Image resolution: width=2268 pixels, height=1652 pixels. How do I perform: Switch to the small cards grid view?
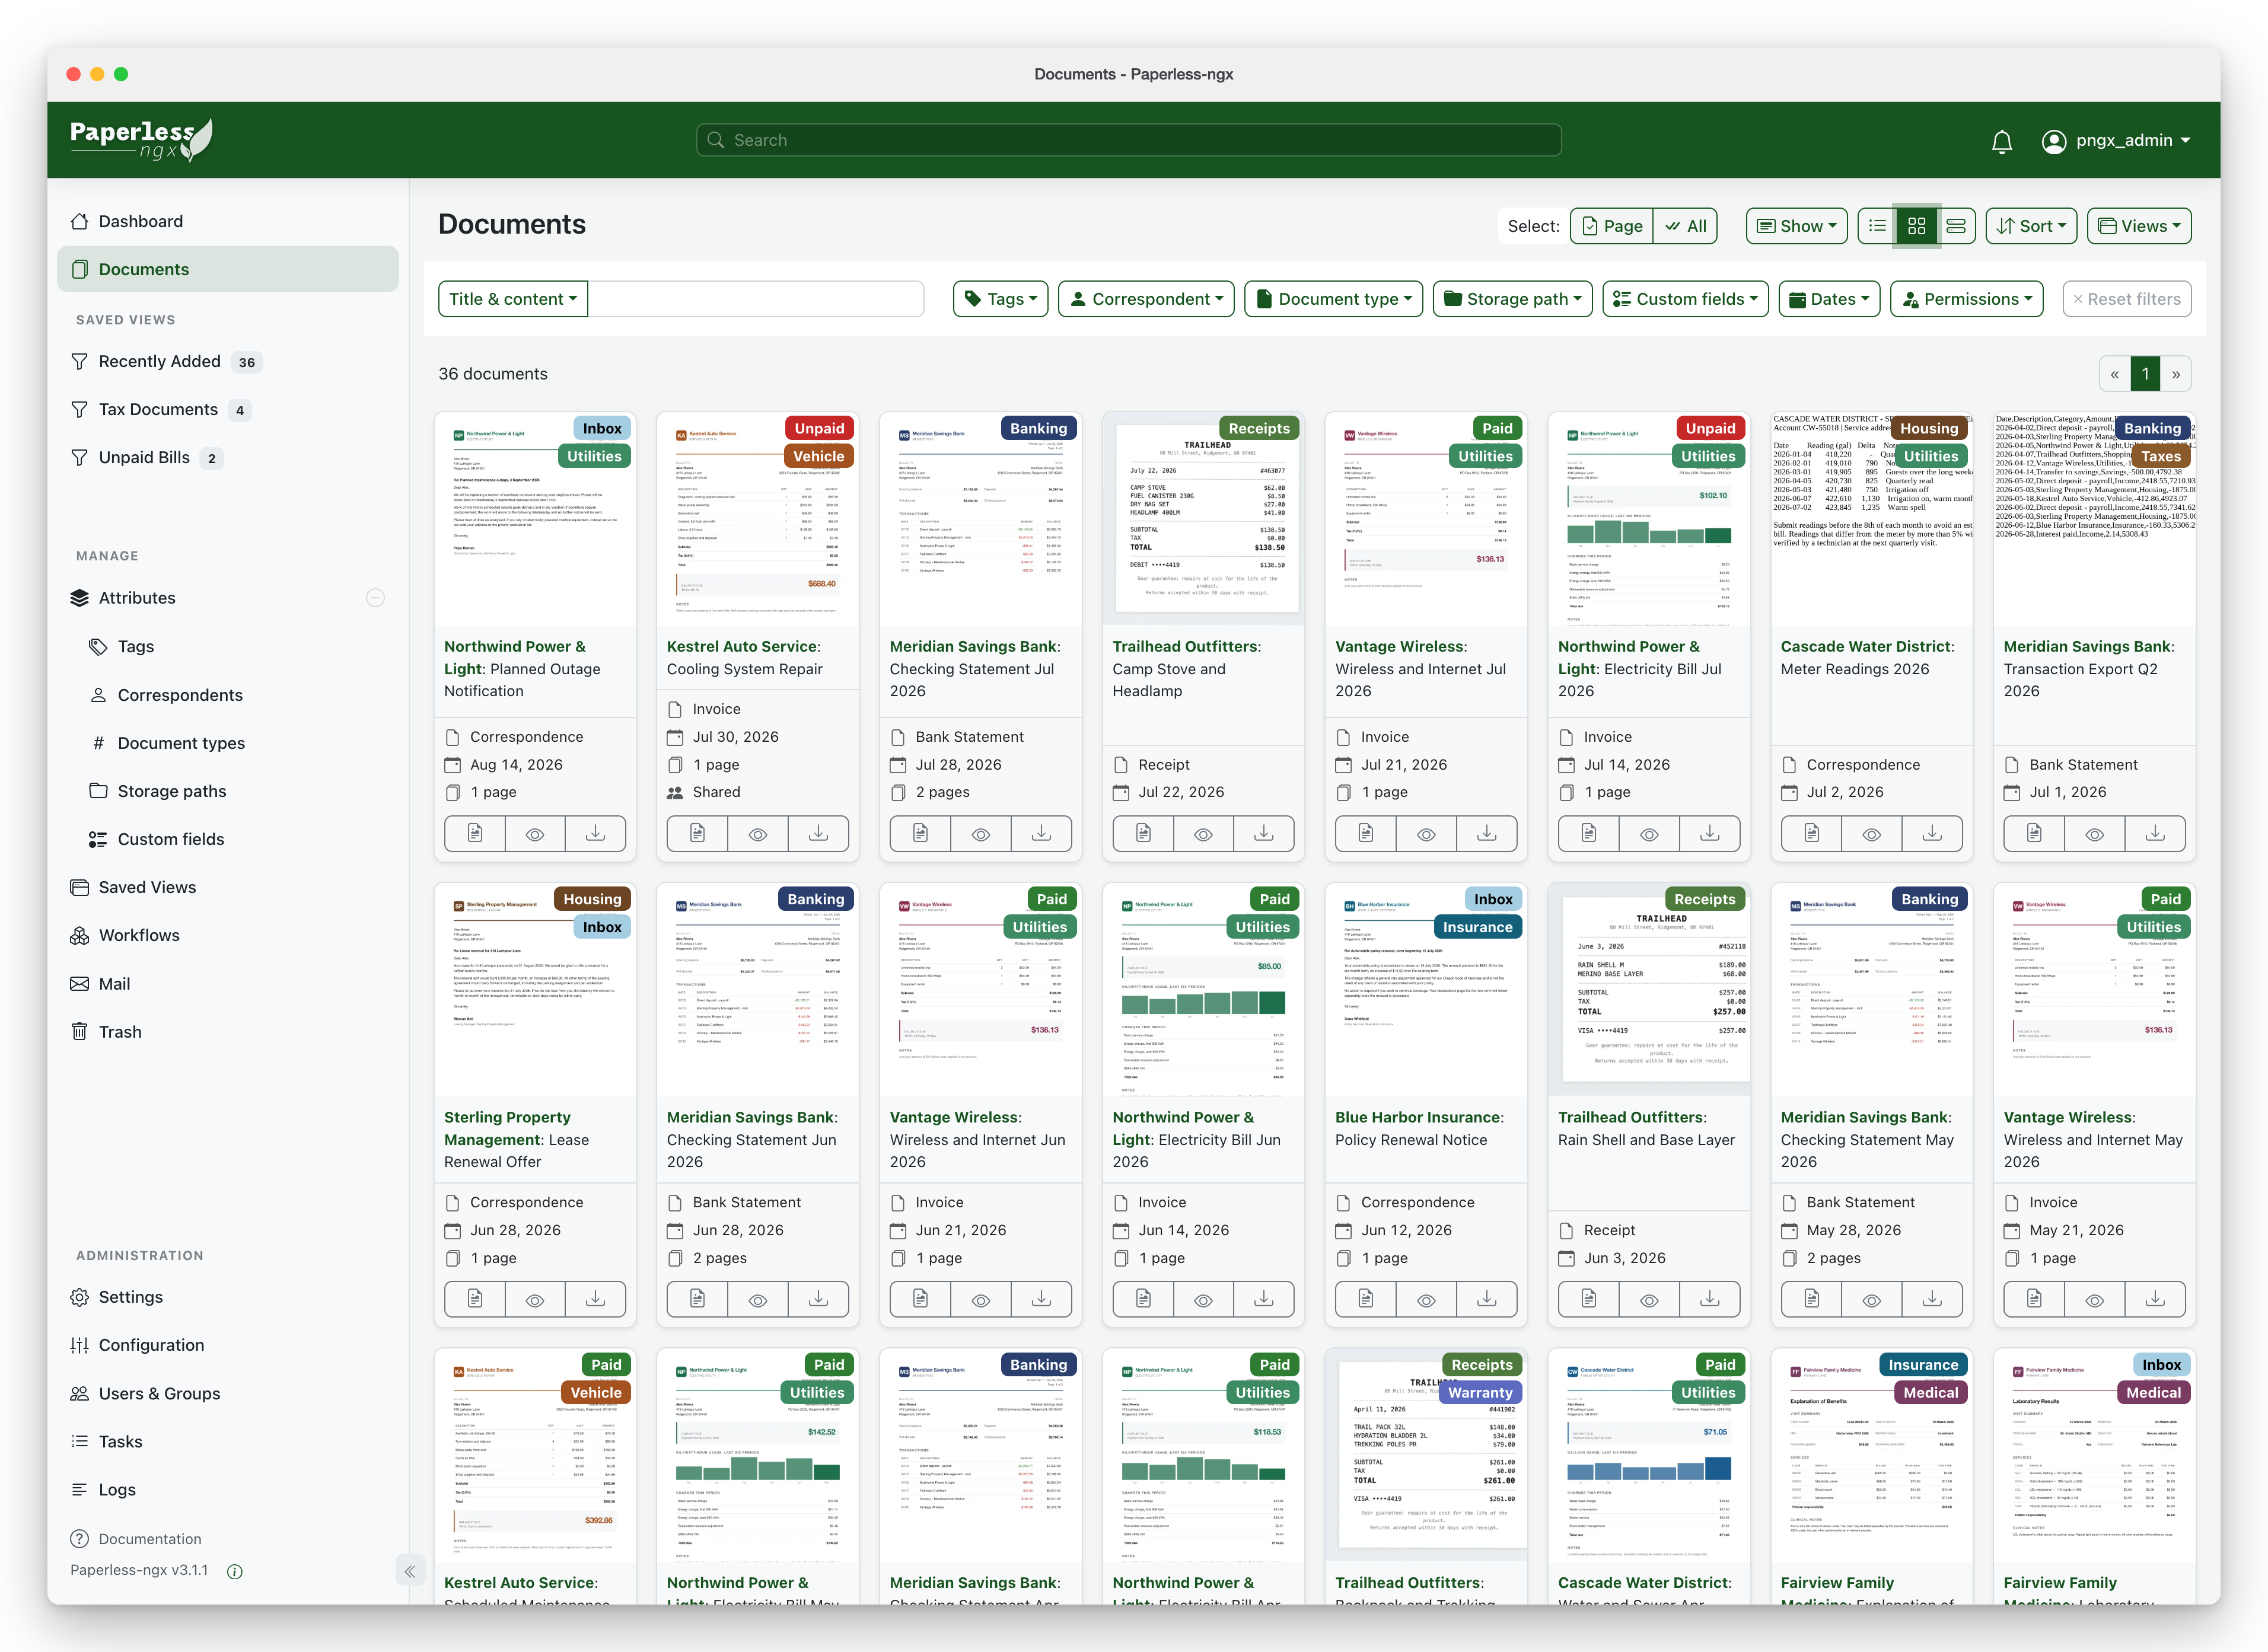click(x=1916, y=226)
